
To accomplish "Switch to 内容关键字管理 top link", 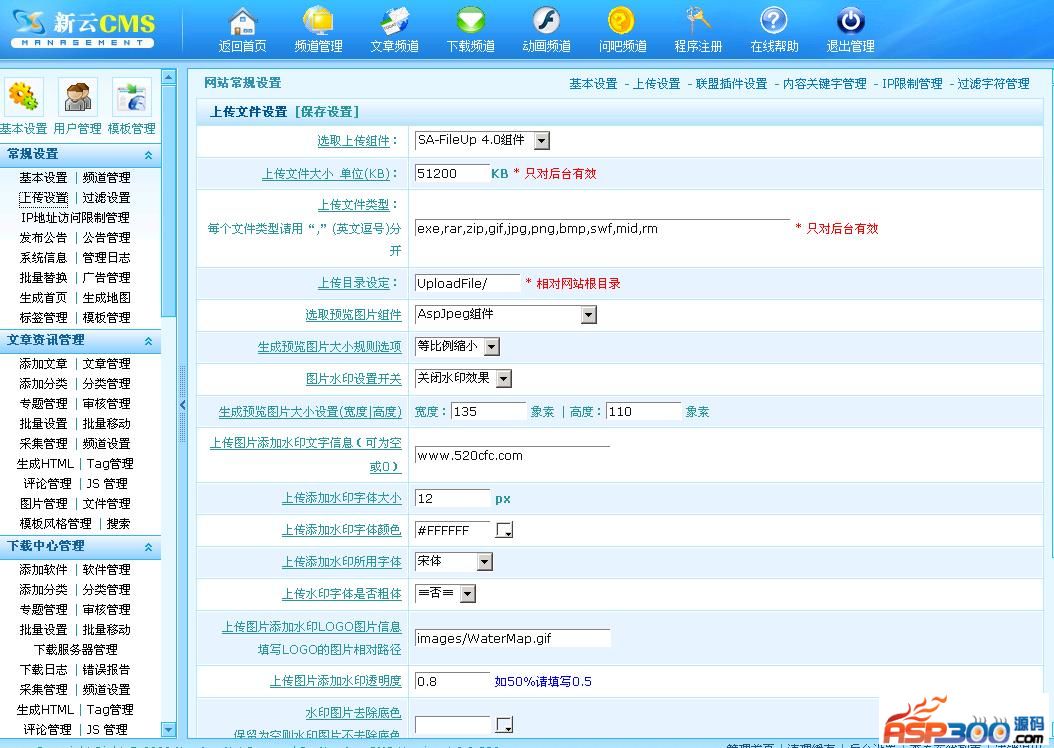I will click(x=825, y=84).
